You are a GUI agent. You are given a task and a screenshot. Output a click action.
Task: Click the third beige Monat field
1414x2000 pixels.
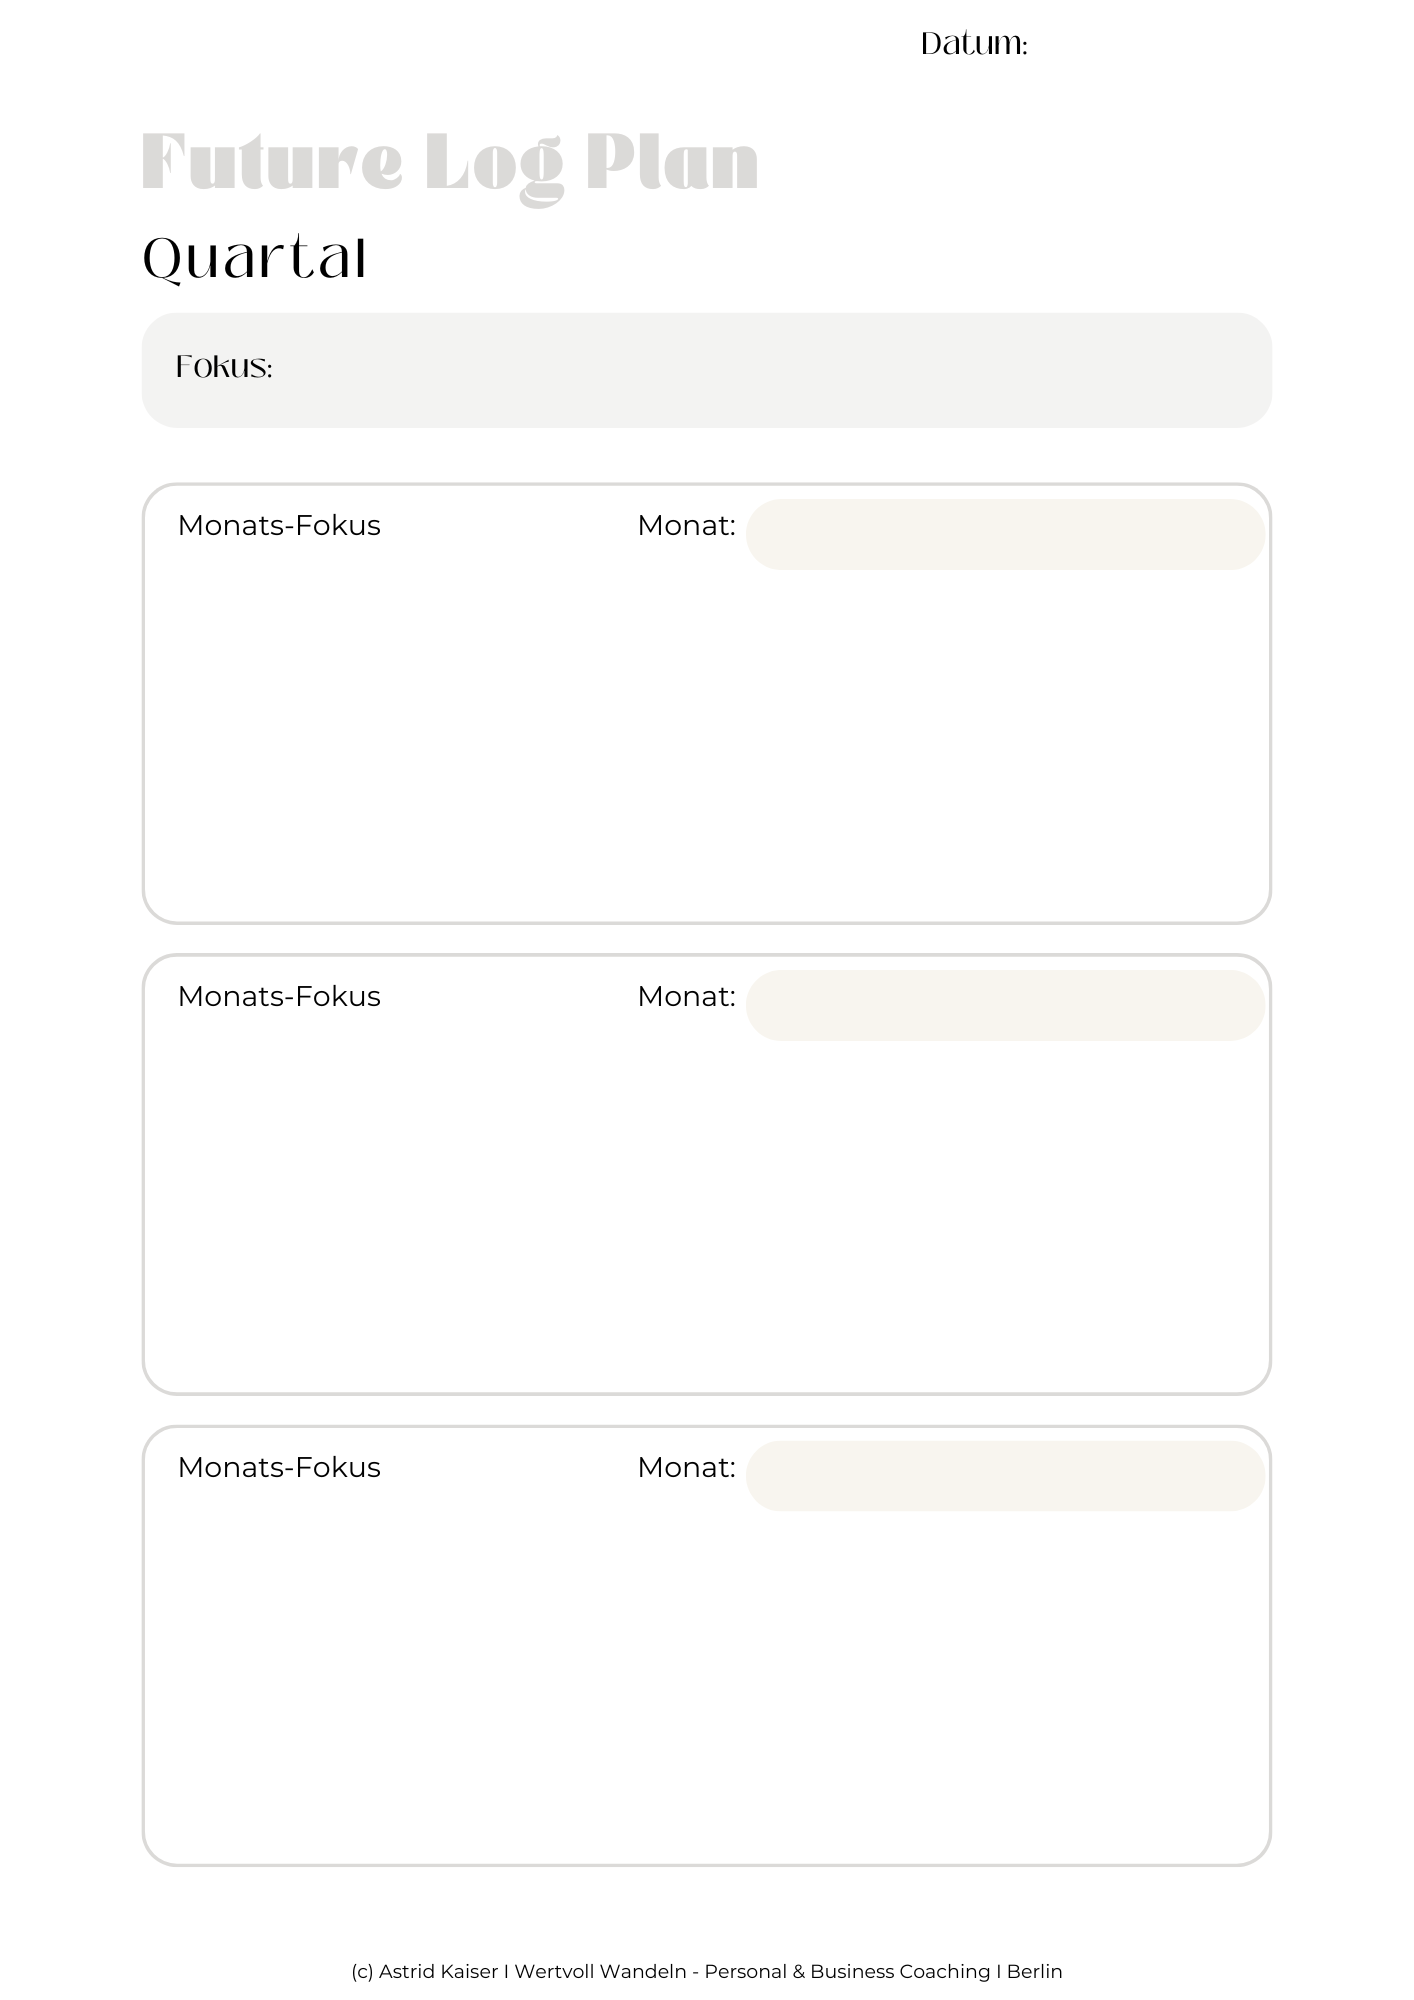[1006, 1476]
